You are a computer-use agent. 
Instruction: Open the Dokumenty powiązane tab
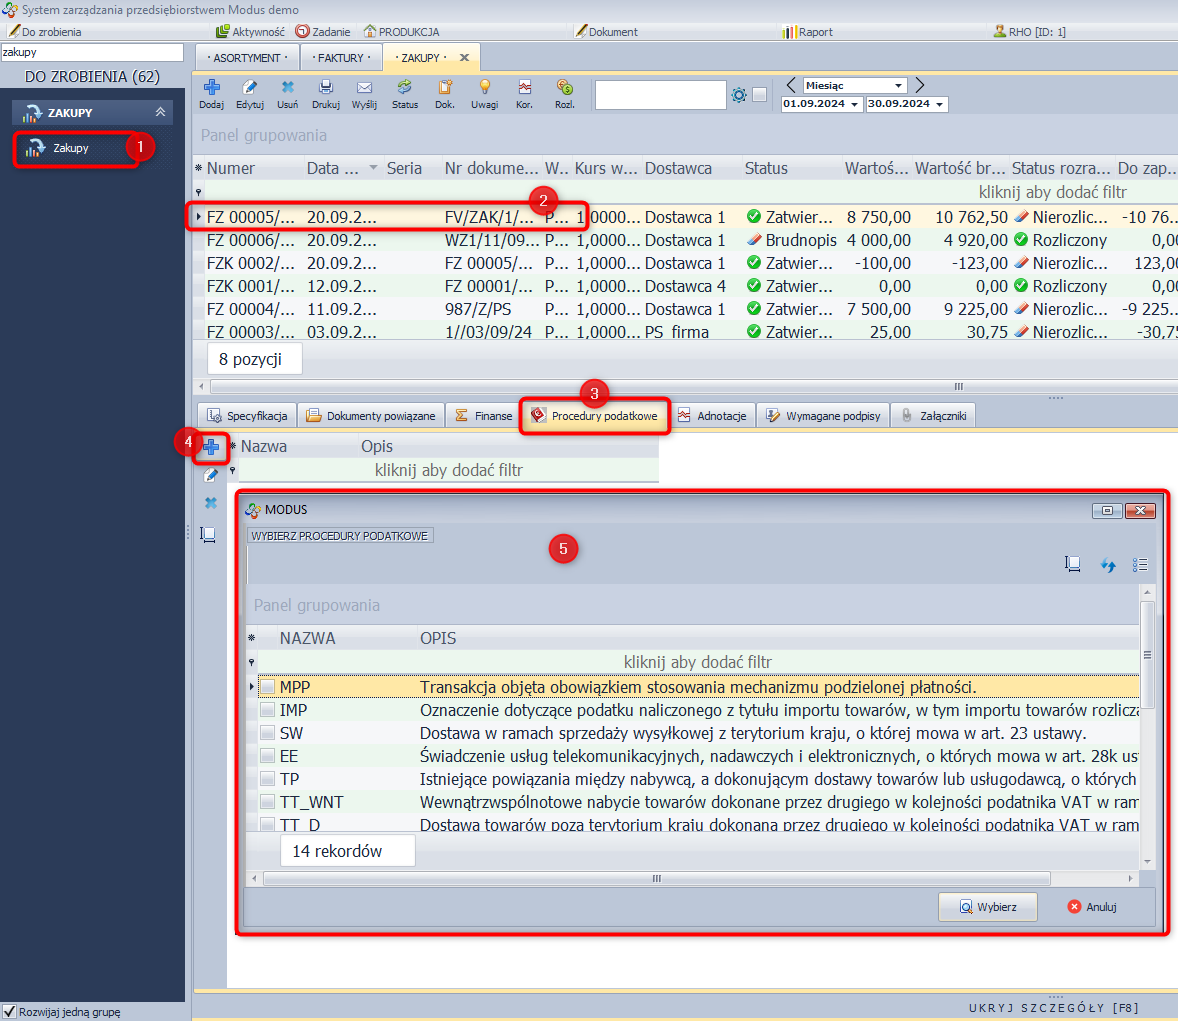[x=371, y=416]
